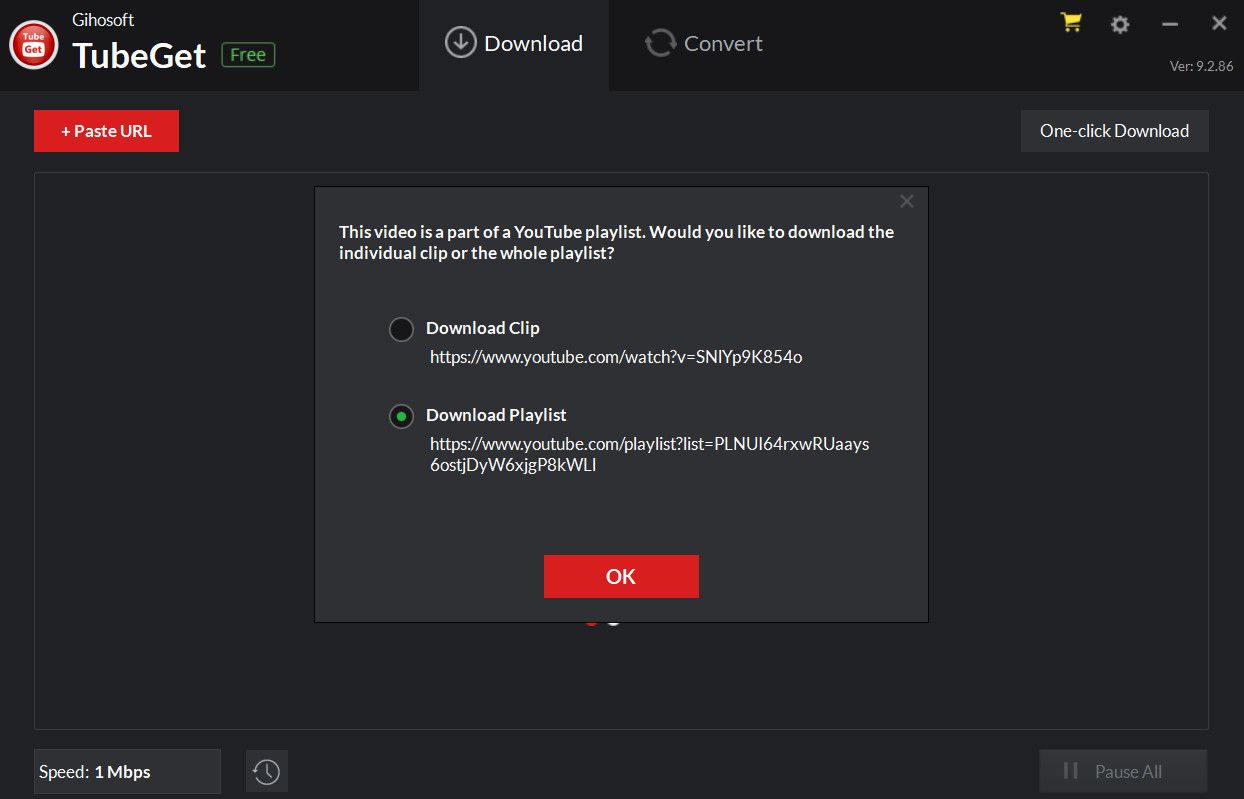Select the Download Clip radio button
The height and width of the screenshot is (799, 1244).
pos(401,329)
